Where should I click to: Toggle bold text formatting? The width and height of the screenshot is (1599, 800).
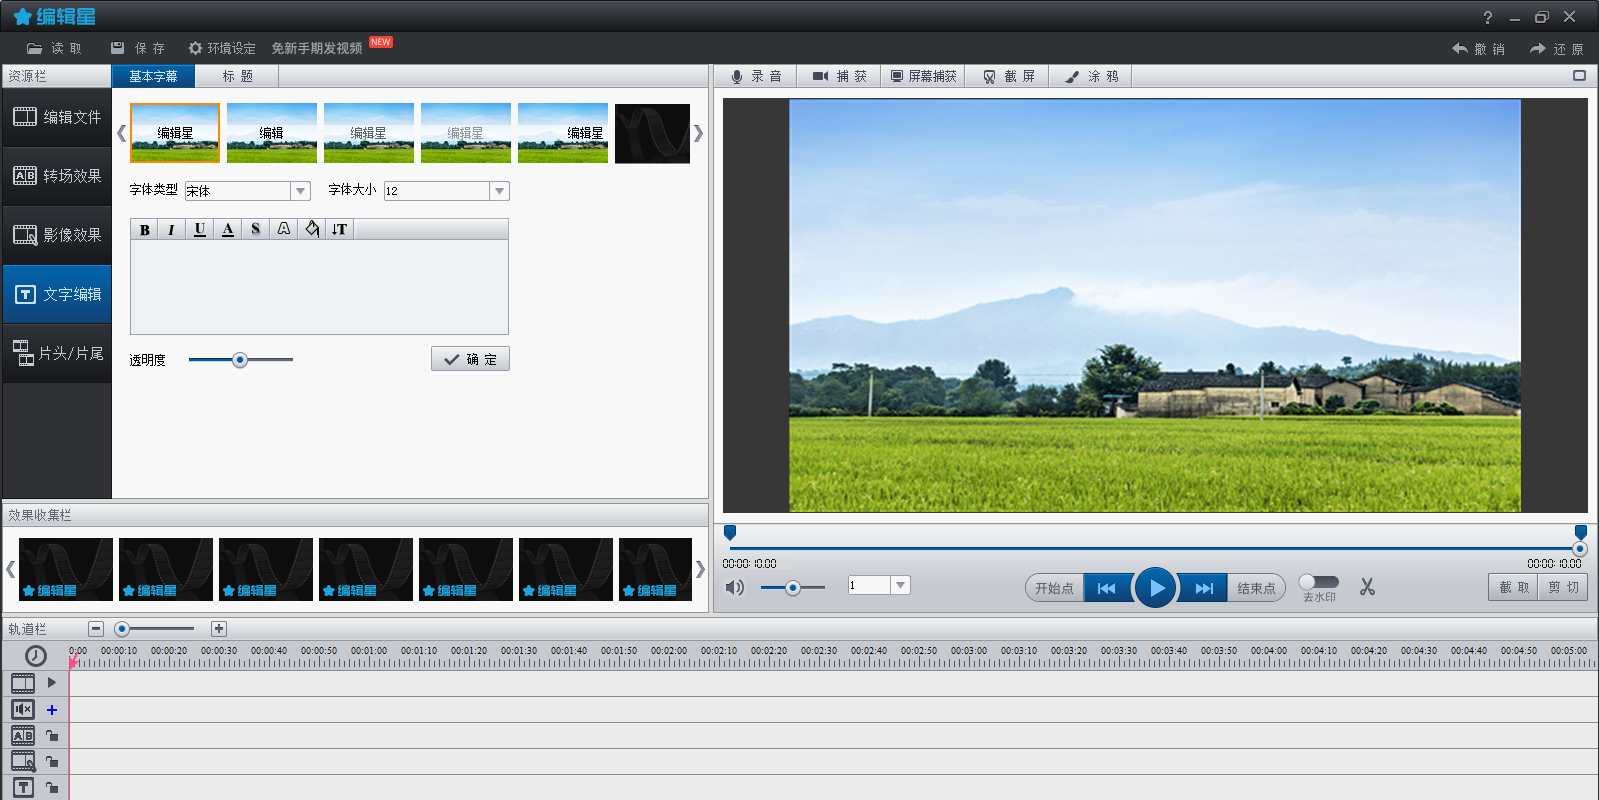(x=144, y=229)
